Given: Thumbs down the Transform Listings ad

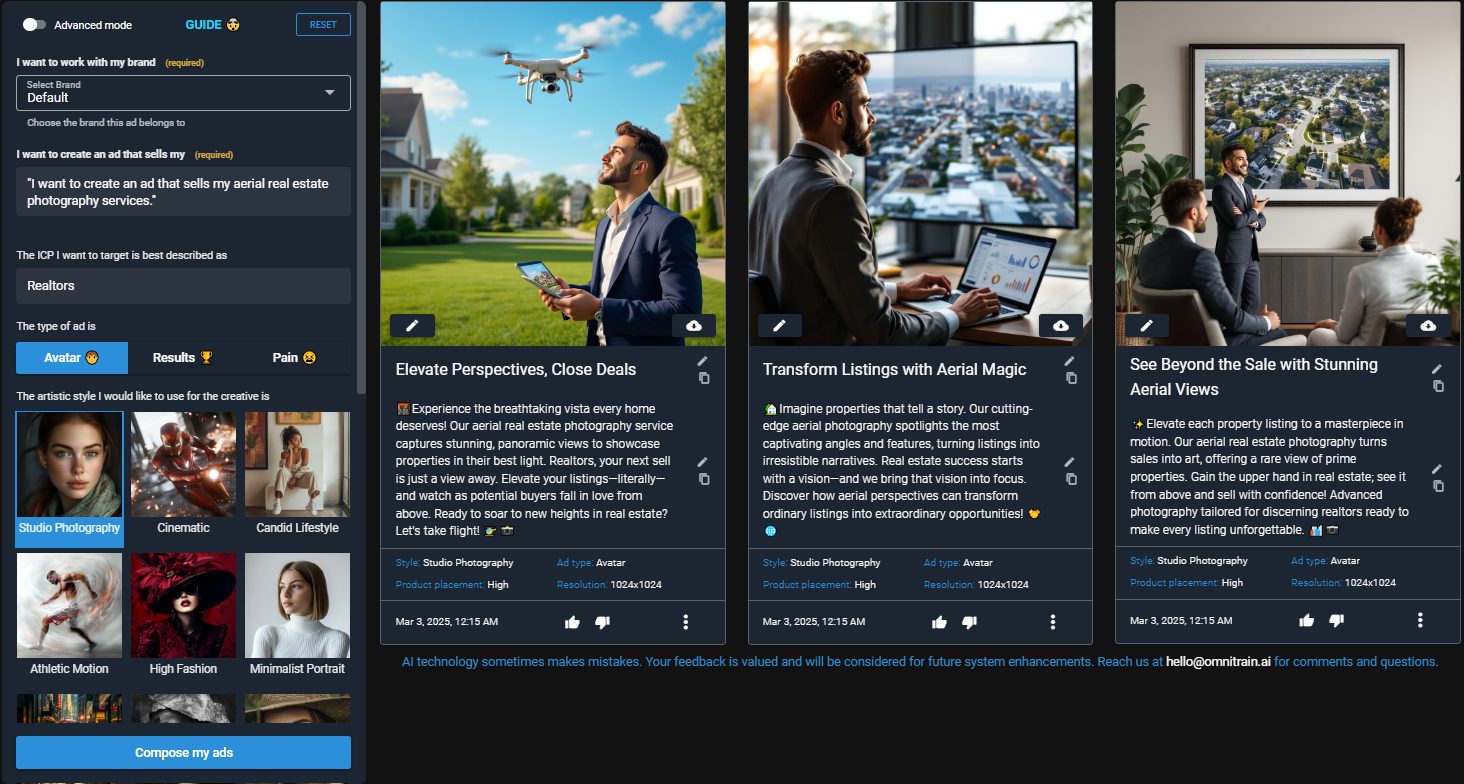Looking at the screenshot, I should pos(969,622).
